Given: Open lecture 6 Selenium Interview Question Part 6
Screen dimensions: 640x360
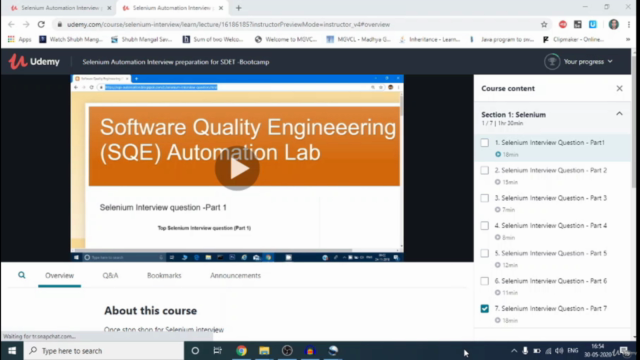Looking at the screenshot, I should coord(552,287).
